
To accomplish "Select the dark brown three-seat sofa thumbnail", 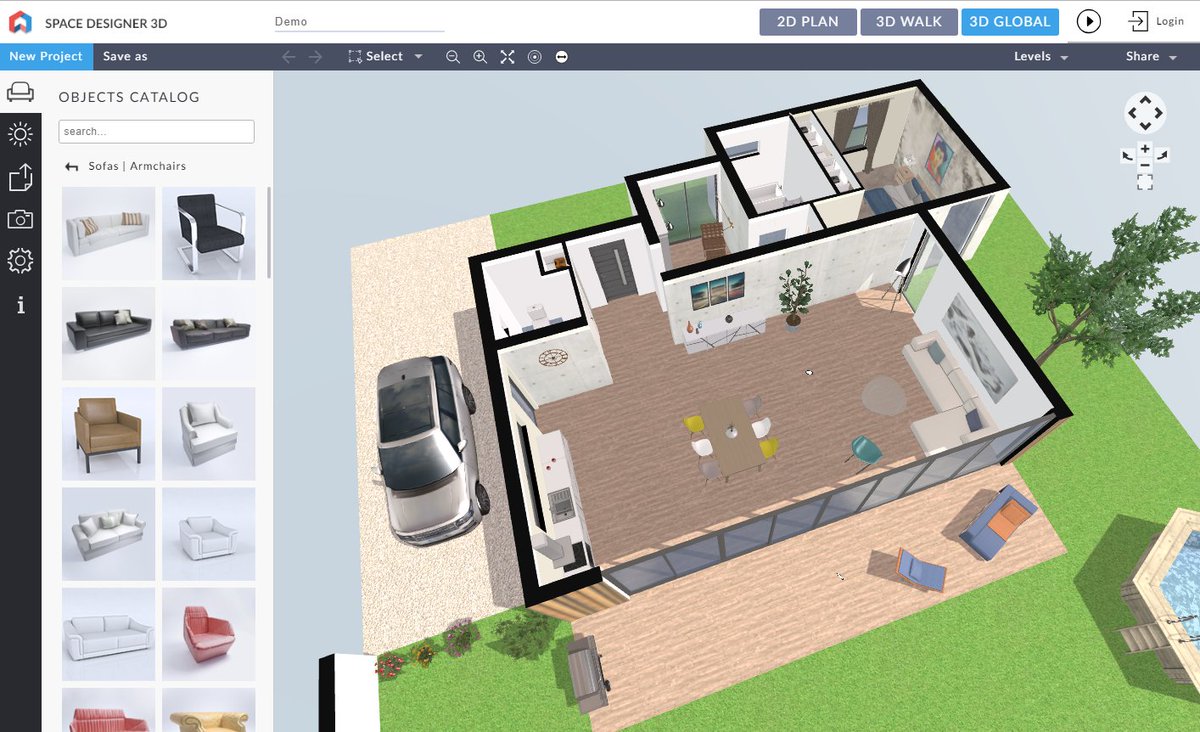I will pos(208,333).
